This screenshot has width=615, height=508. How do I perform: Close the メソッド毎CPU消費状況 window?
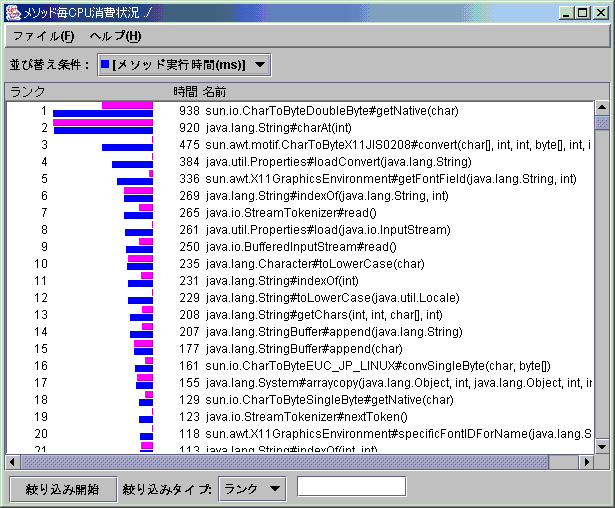point(600,13)
